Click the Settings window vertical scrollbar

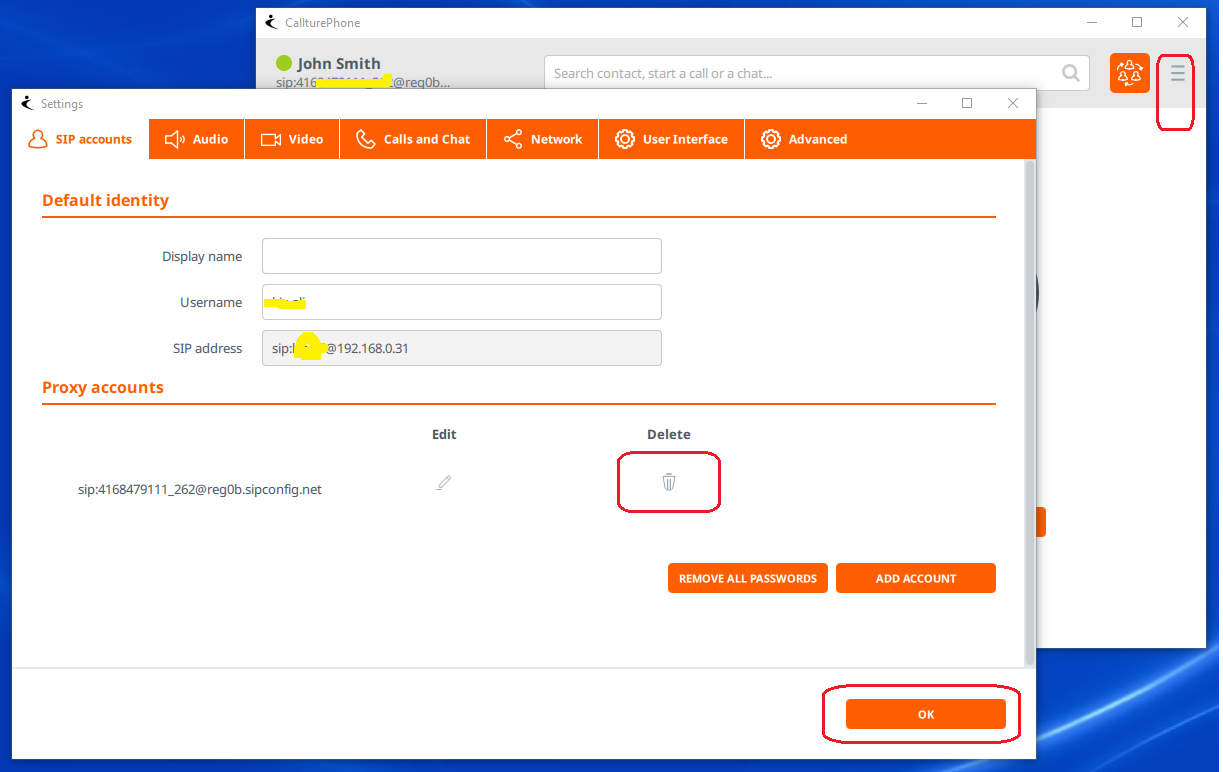coord(1030,410)
